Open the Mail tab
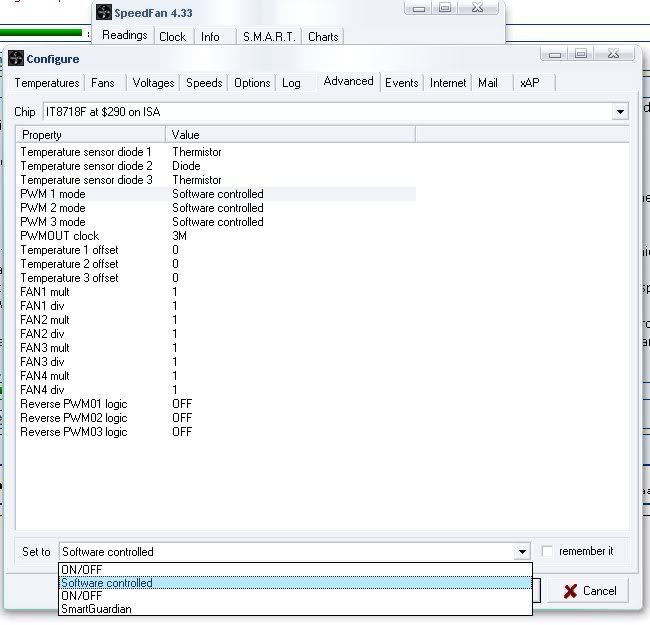650x625 pixels. (488, 83)
